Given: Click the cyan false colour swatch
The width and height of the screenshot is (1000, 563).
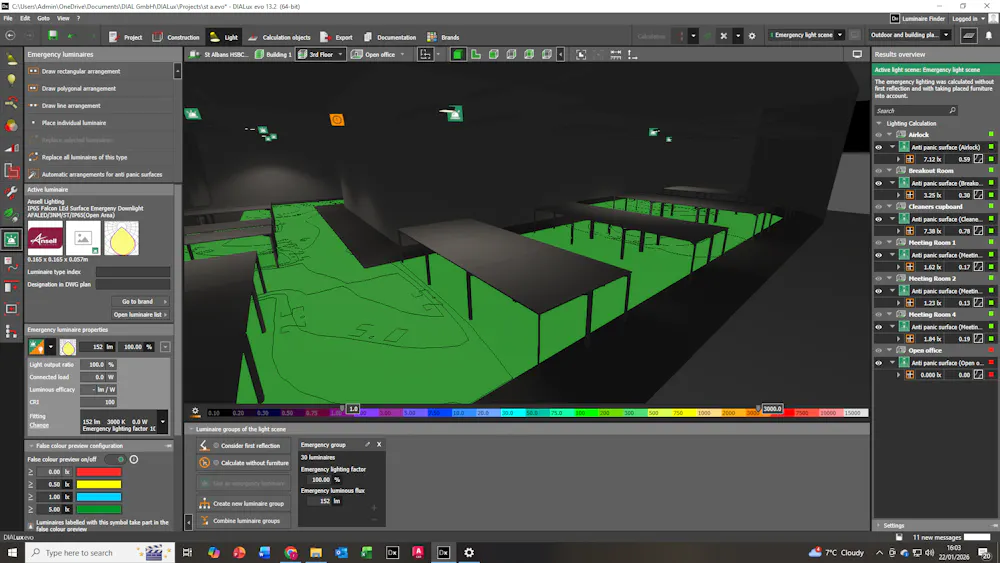Looking at the screenshot, I should click(x=99, y=497).
